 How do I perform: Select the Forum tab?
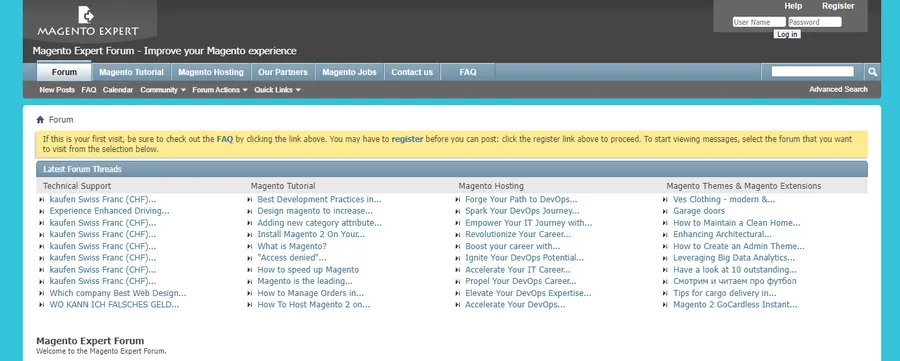pos(64,72)
